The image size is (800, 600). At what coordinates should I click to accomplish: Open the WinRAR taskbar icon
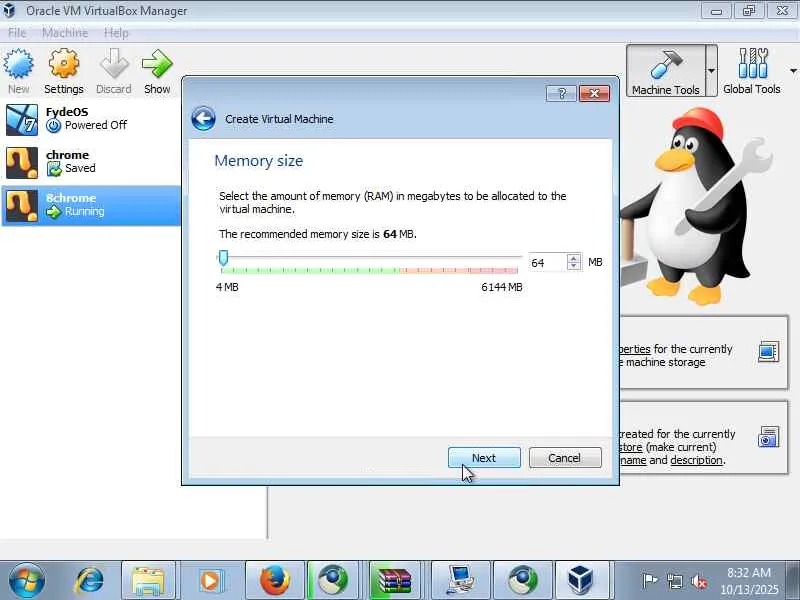click(394, 581)
